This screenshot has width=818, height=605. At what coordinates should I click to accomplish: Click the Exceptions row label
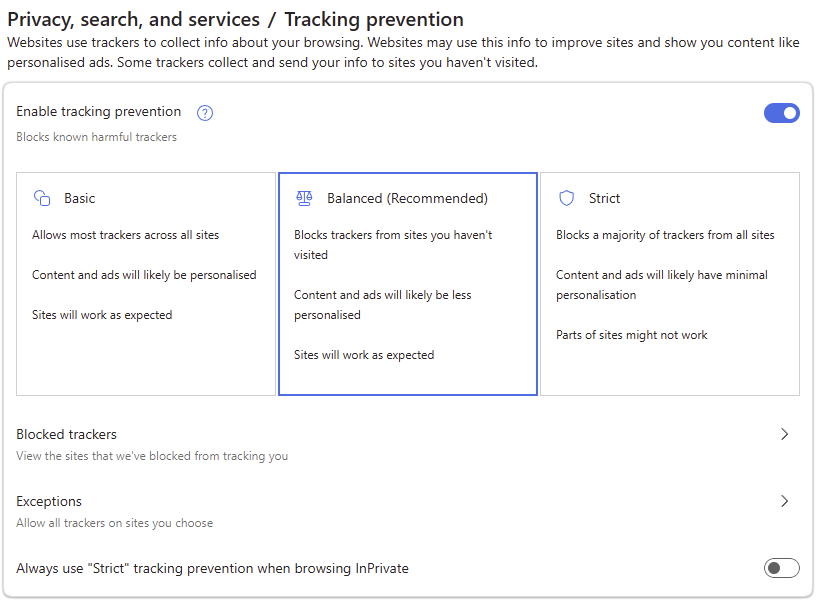(x=49, y=501)
